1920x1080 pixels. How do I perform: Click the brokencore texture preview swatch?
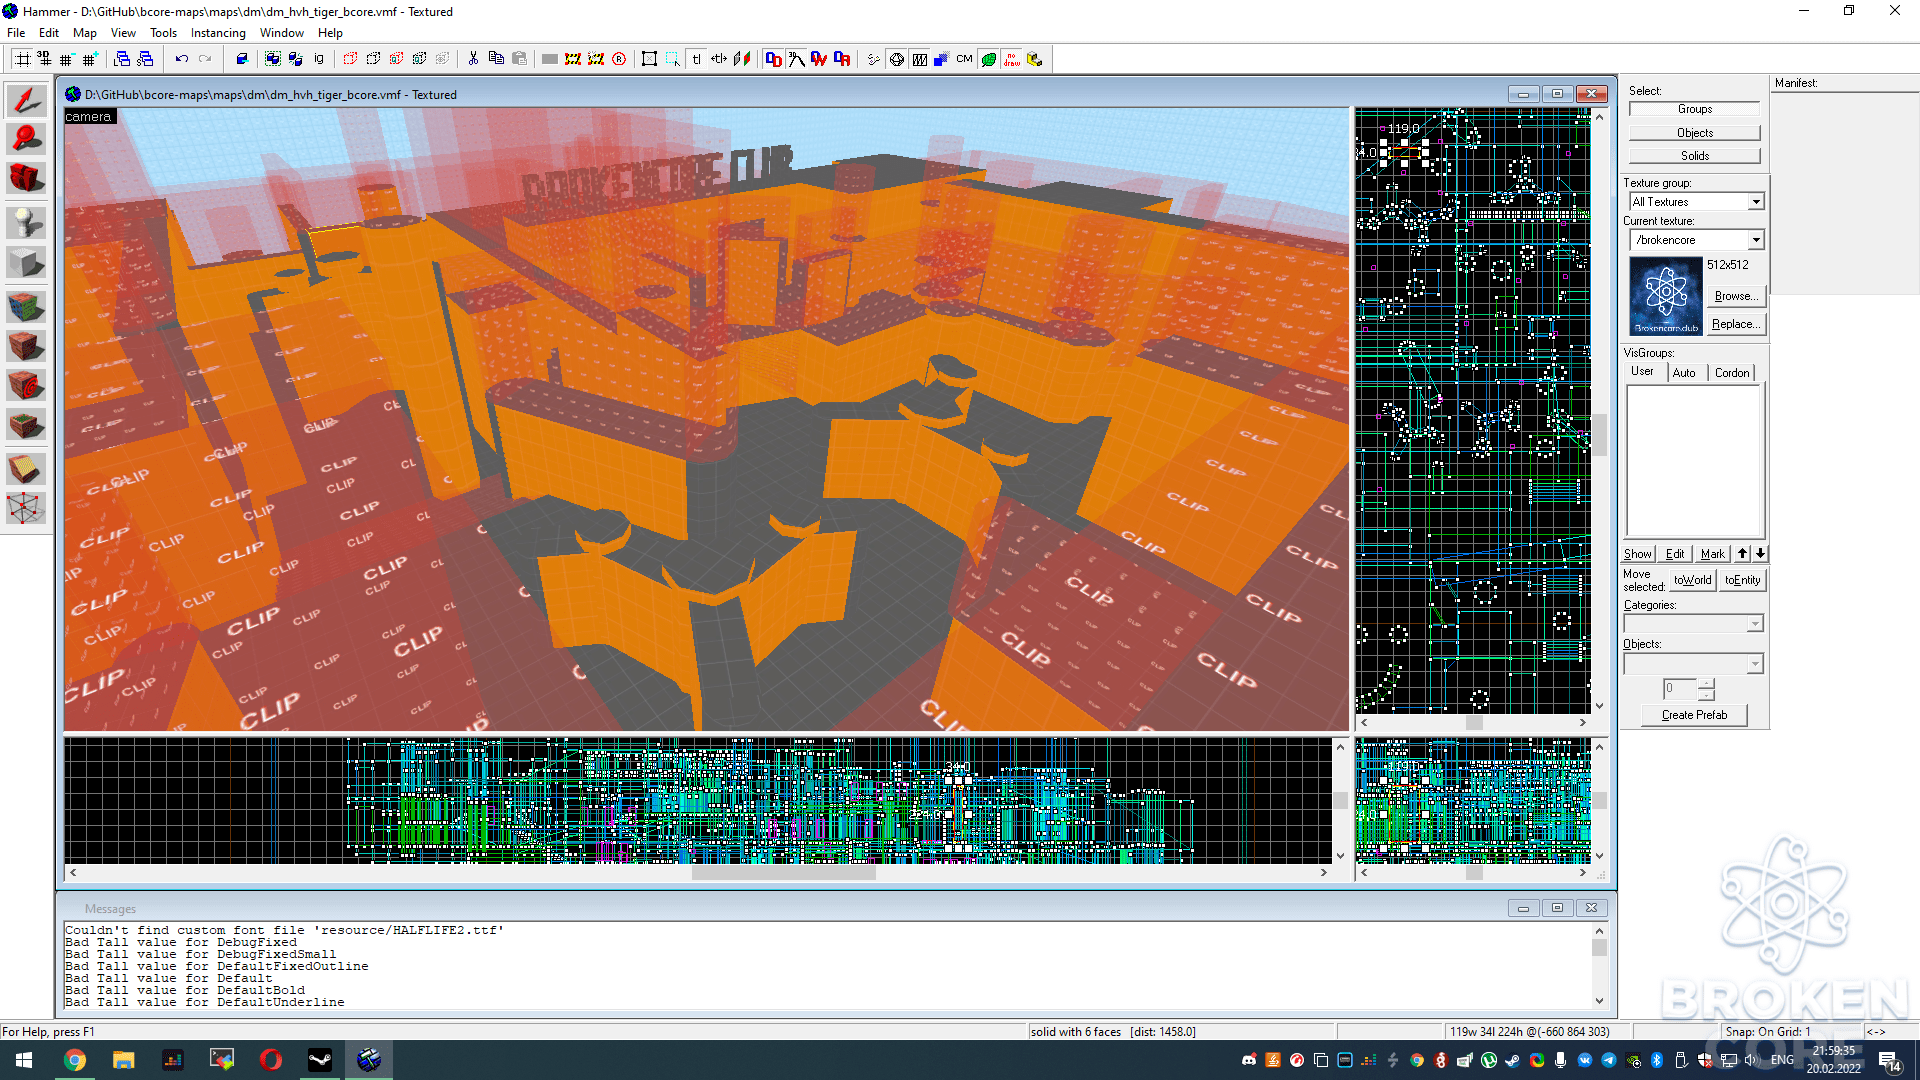1666,296
